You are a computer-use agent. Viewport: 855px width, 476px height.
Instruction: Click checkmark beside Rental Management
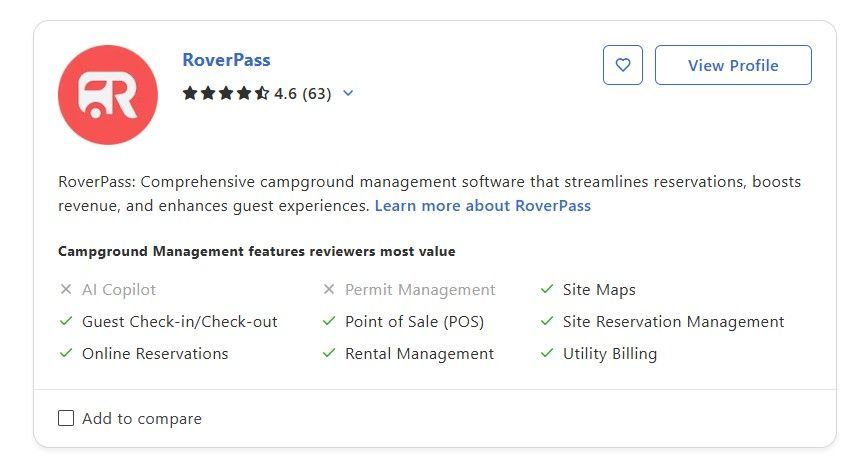pyautogui.click(x=329, y=353)
